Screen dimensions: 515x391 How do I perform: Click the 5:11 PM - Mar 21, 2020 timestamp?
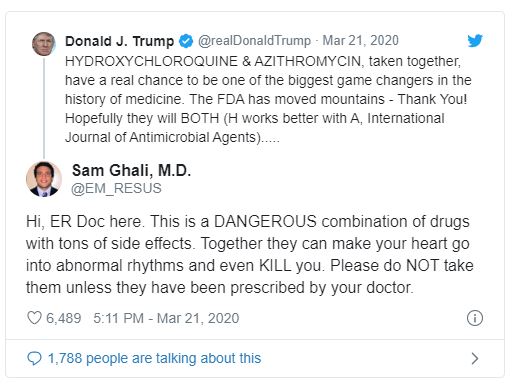coord(166,318)
